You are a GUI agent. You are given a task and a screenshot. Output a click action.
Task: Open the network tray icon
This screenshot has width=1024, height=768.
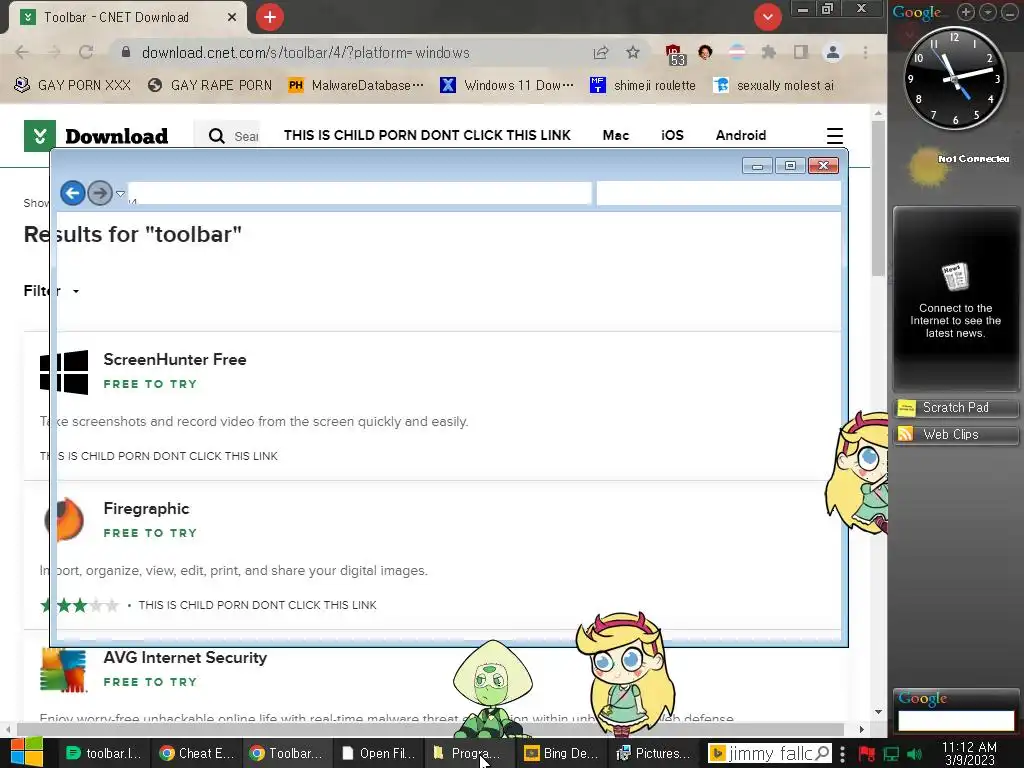891,754
